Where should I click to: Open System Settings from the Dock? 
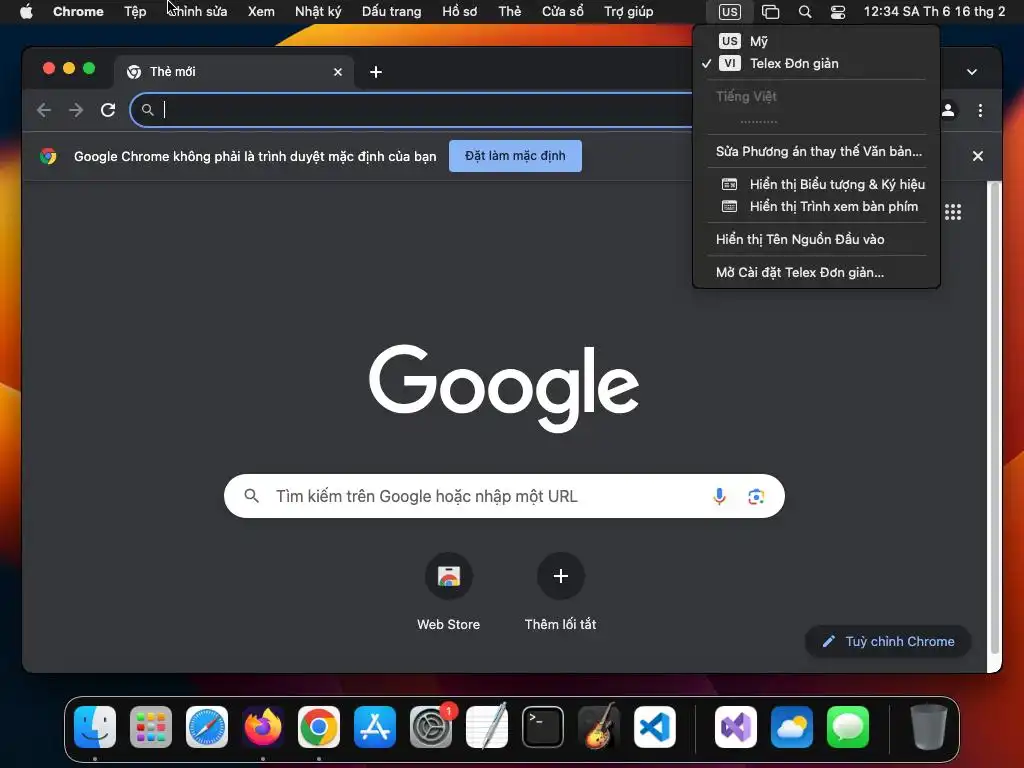pos(431,726)
